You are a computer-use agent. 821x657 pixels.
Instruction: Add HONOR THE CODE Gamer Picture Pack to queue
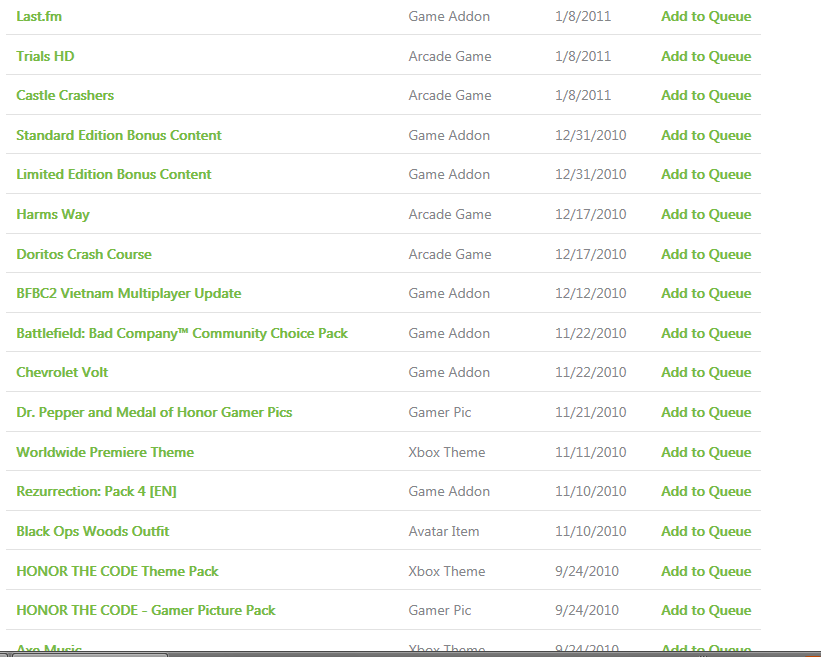[706, 610]
